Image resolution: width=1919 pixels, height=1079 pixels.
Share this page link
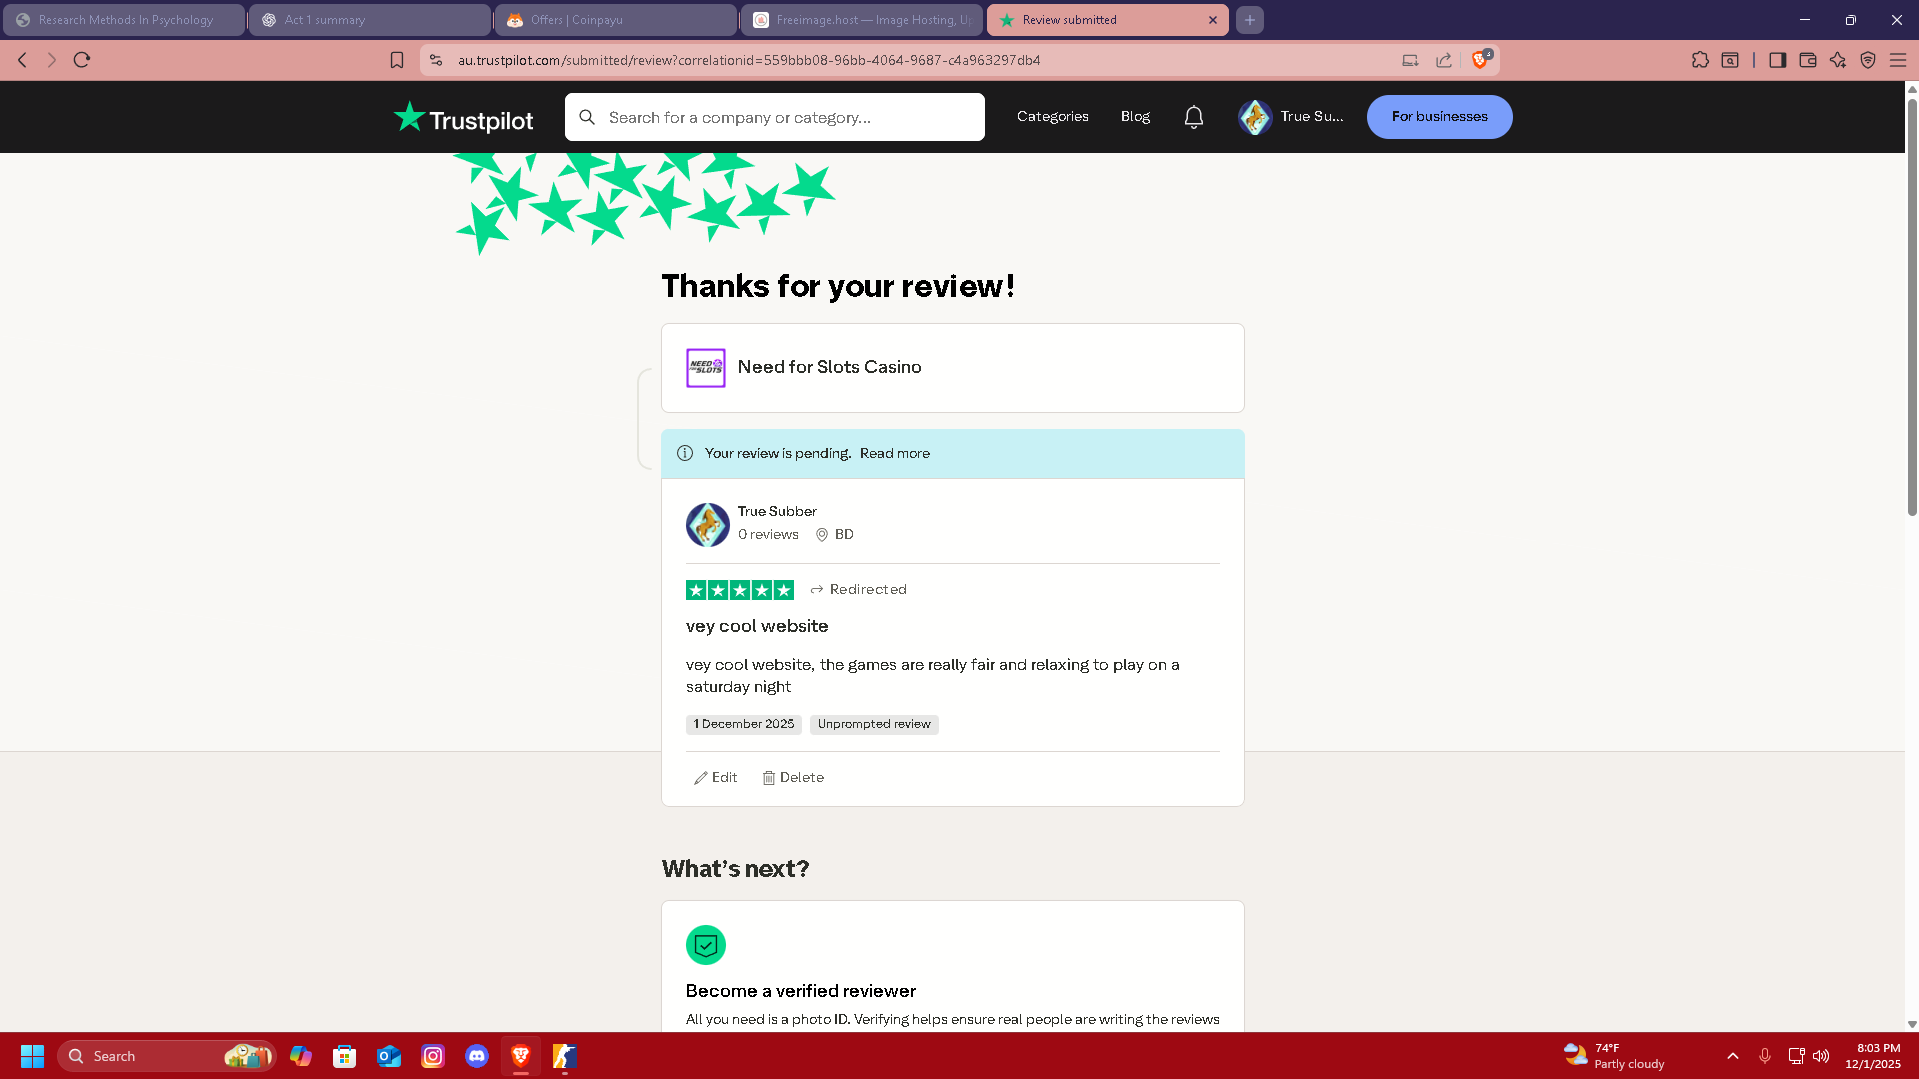[1444, 60]
